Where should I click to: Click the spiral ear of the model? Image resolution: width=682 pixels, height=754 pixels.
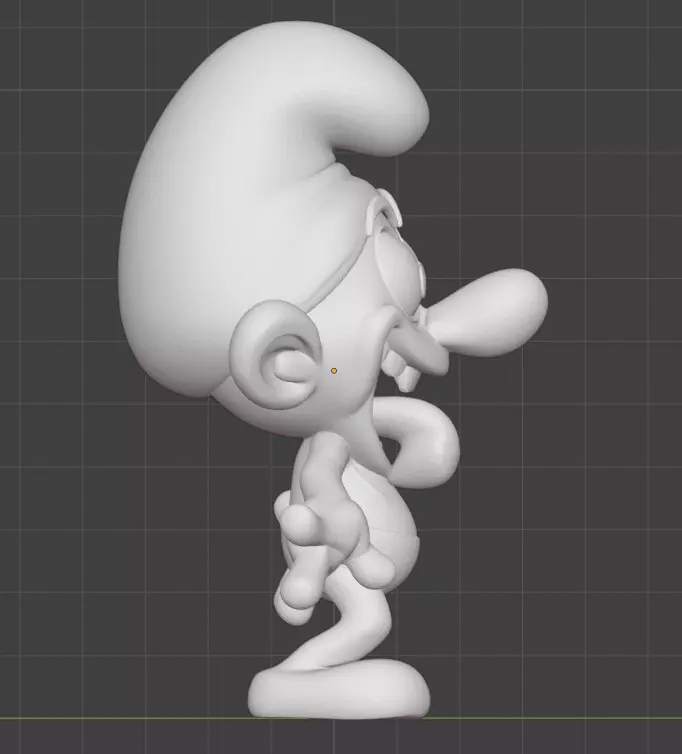tap(277, 355)
